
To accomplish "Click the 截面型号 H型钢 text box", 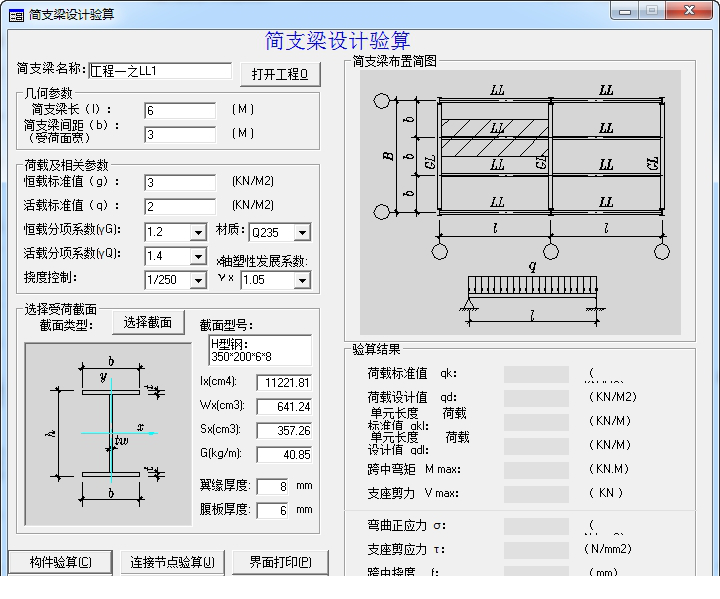I will (260, 350).
